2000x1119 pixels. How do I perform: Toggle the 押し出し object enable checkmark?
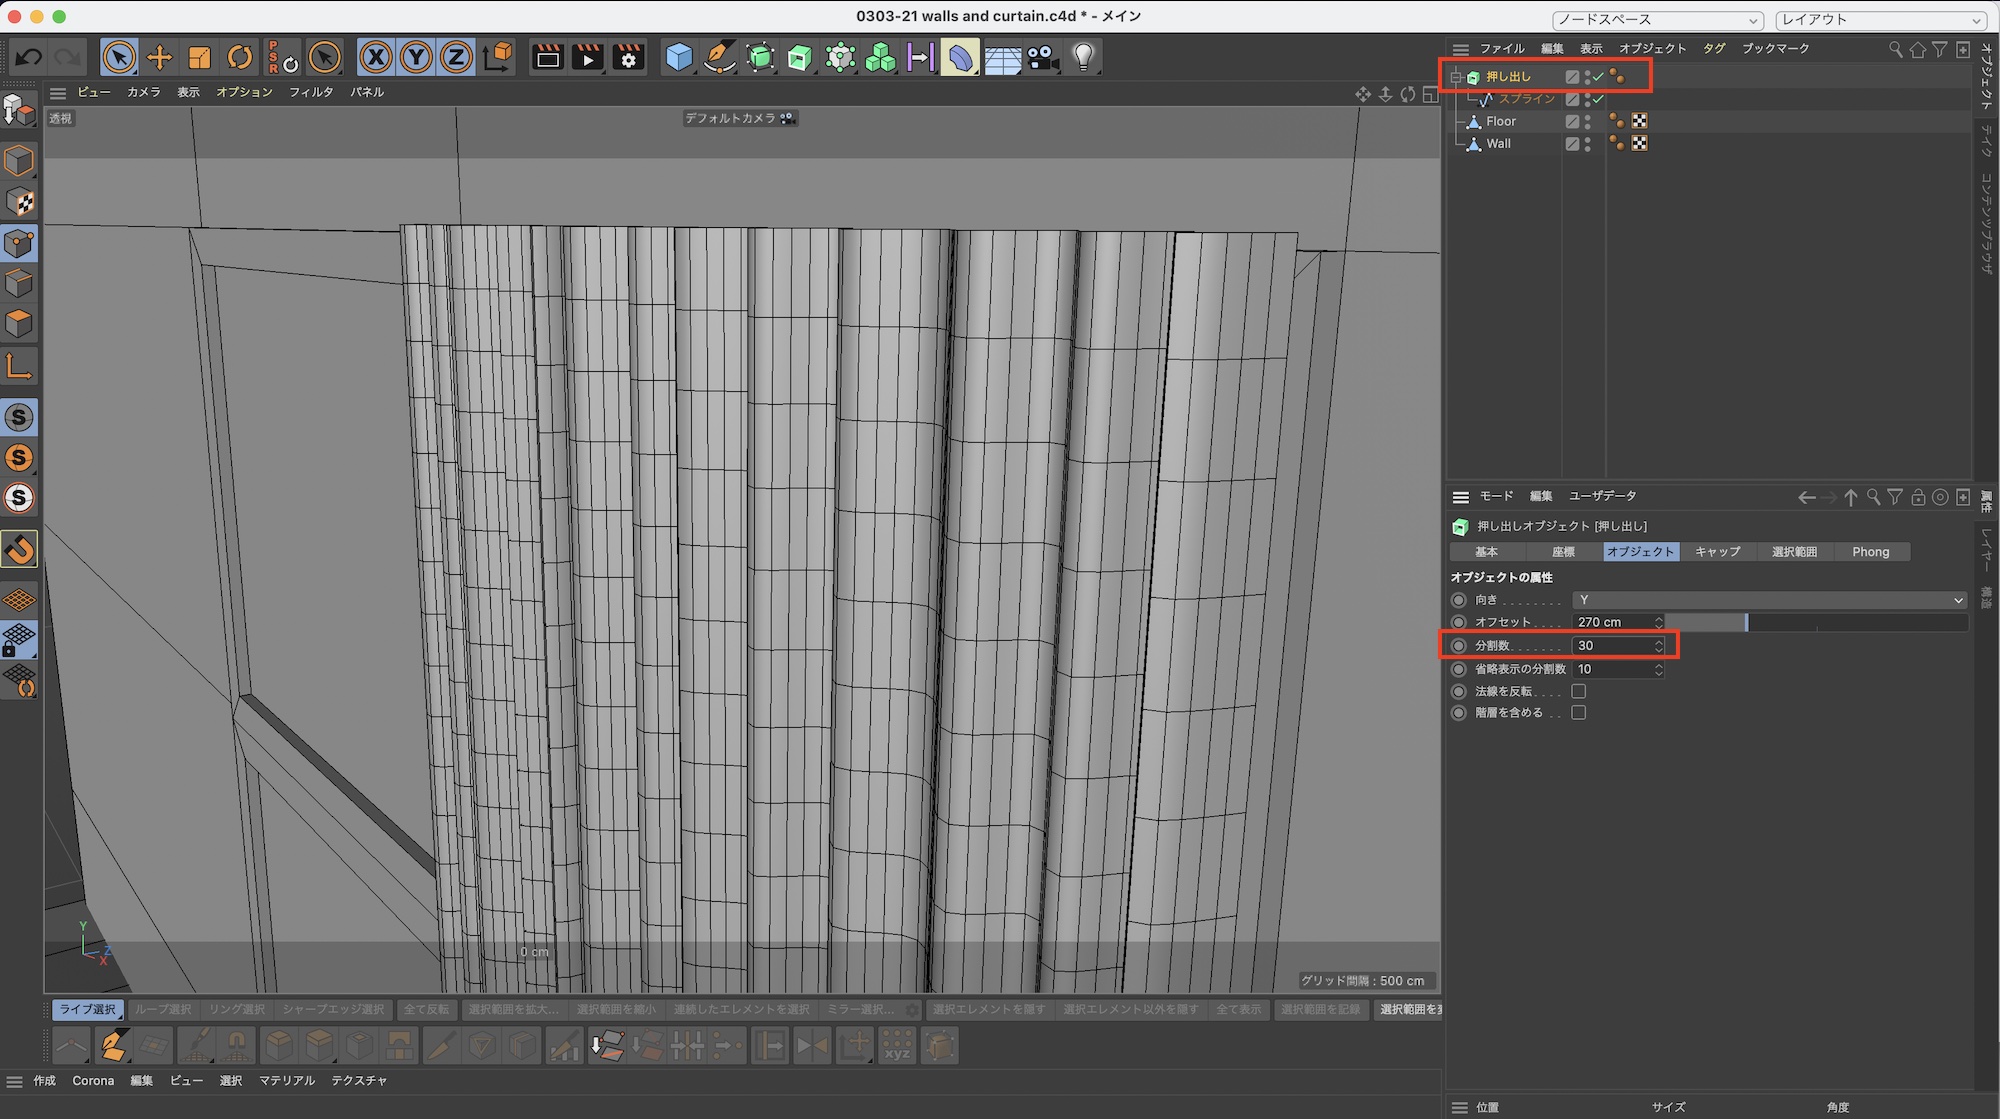(1598, 77)
